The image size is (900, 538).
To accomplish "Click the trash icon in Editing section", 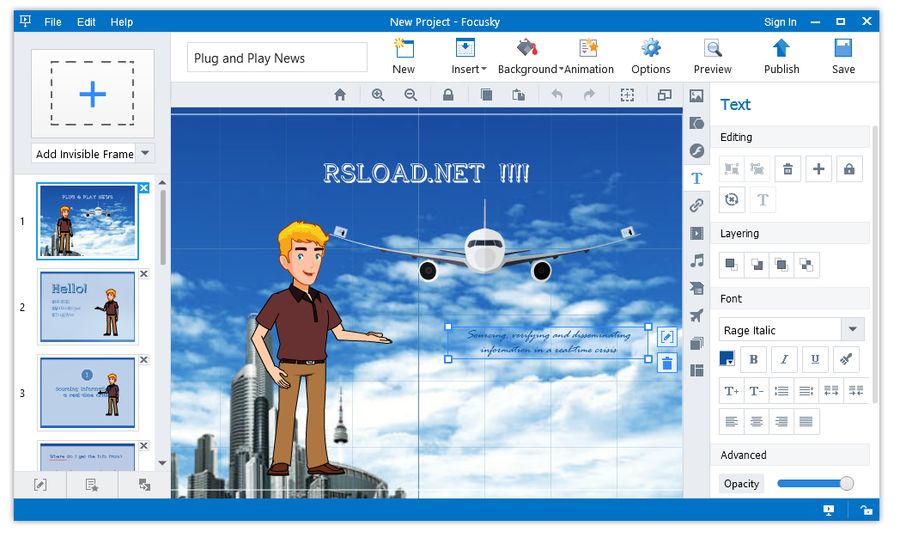I will pyautogui.click(x=788, y=169).
